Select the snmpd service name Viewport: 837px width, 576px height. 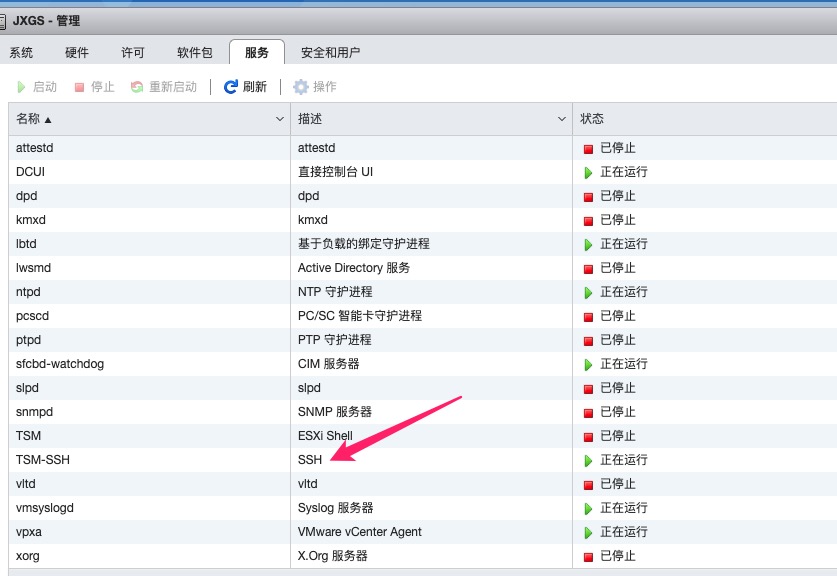click(x=34, y=412)
